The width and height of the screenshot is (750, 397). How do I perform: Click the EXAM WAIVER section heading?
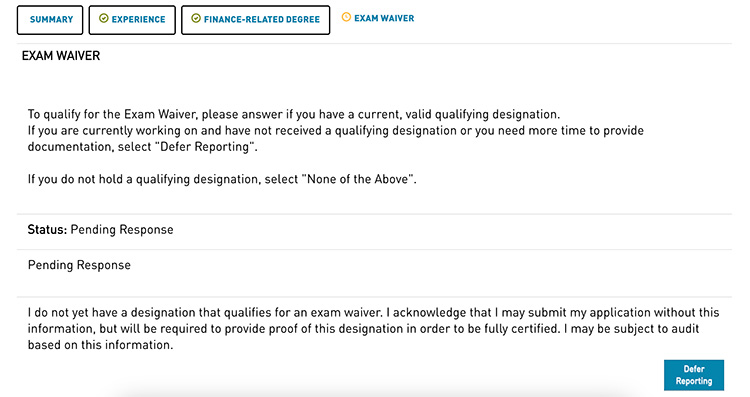tap(61, 56)
